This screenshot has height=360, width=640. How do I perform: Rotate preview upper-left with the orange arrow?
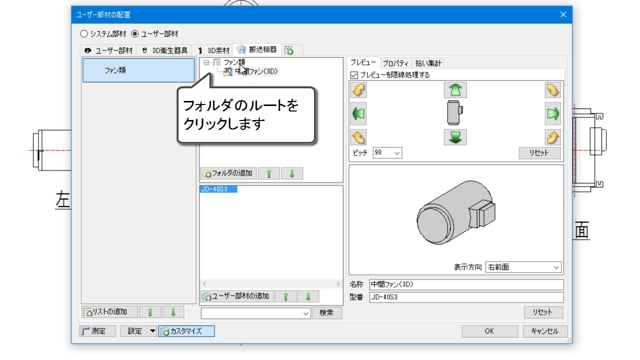tap(358, 90)
